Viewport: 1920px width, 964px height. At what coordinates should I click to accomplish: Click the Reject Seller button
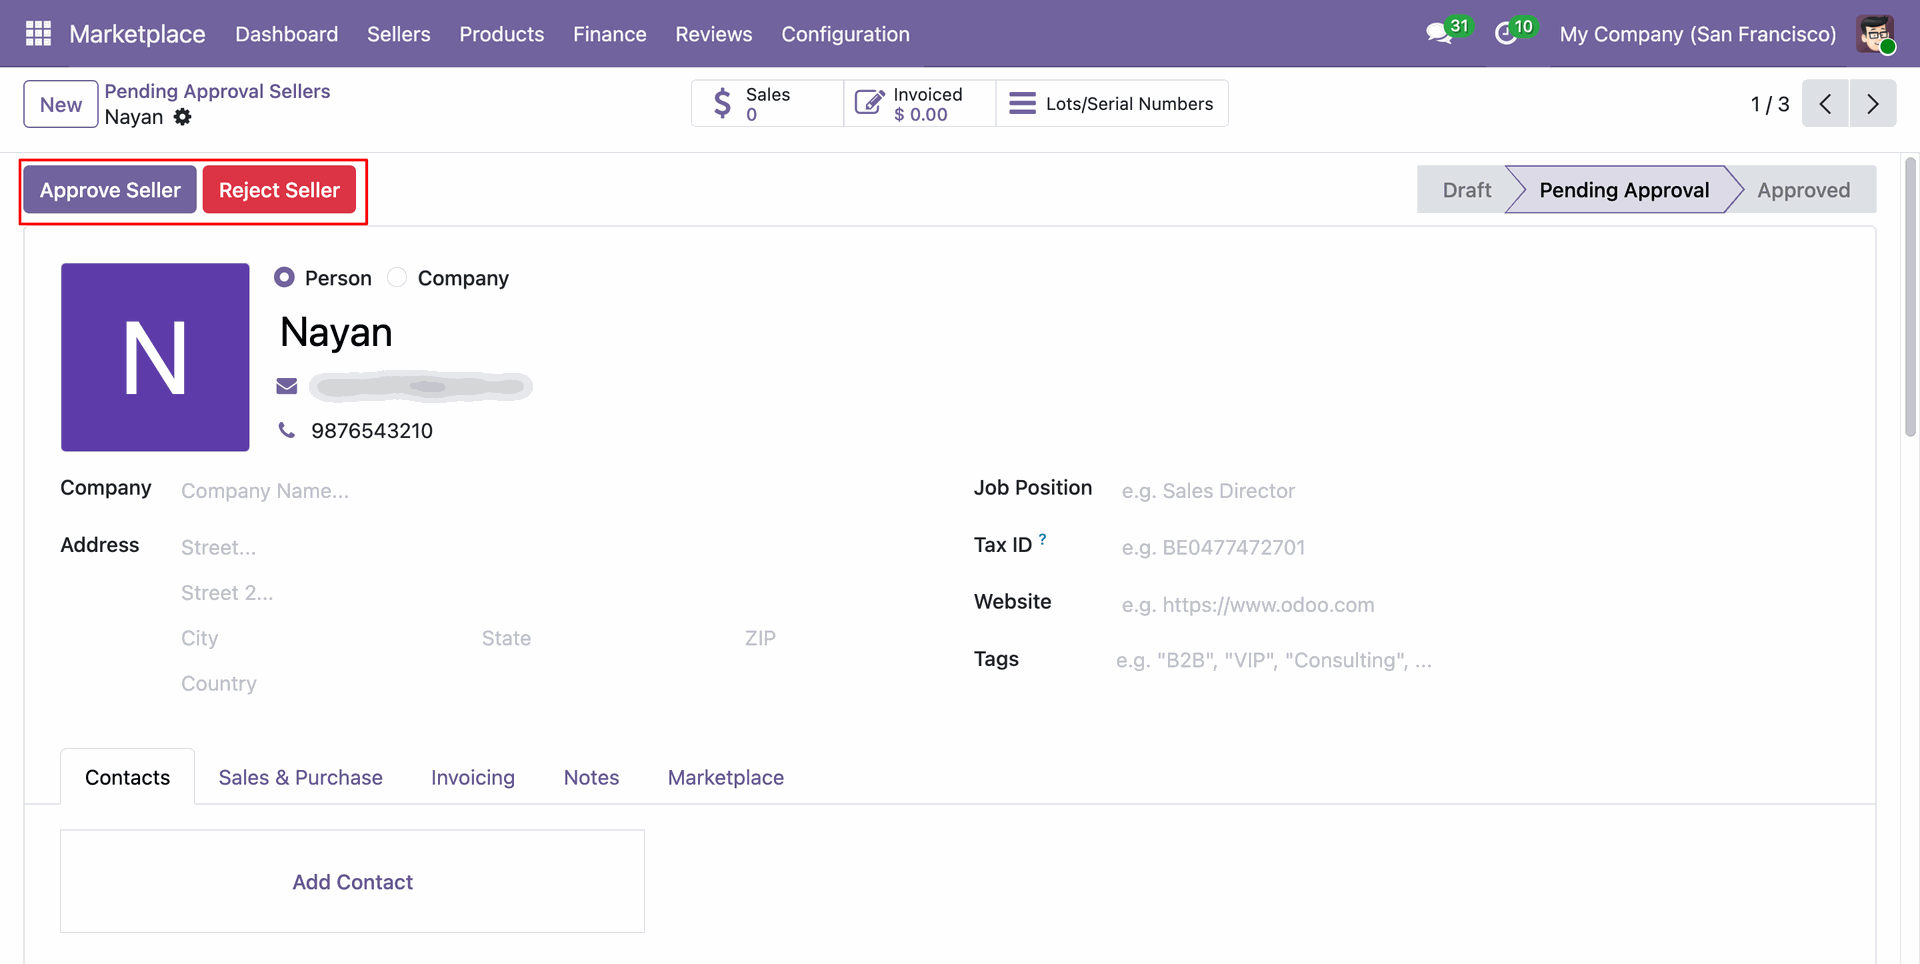279,190
